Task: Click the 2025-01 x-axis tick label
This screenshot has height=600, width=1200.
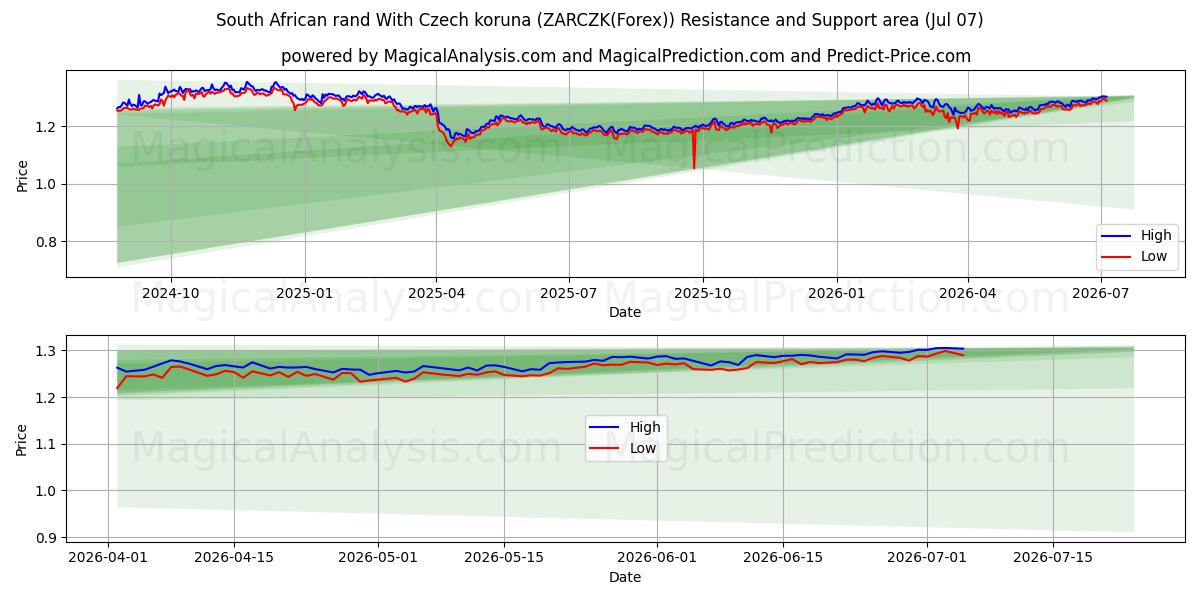Action: click(304, 293)
